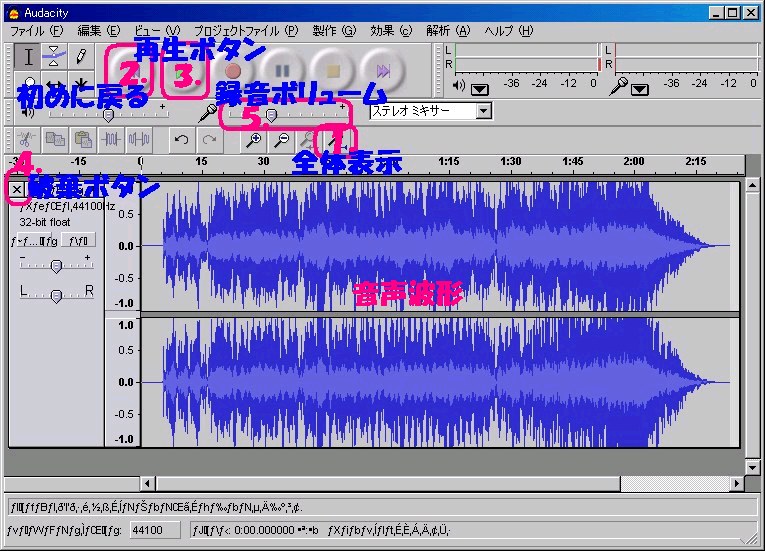Screen dimensions: 765x551
Task: Open the ヘルプ (H) menu
Action: 509,31
